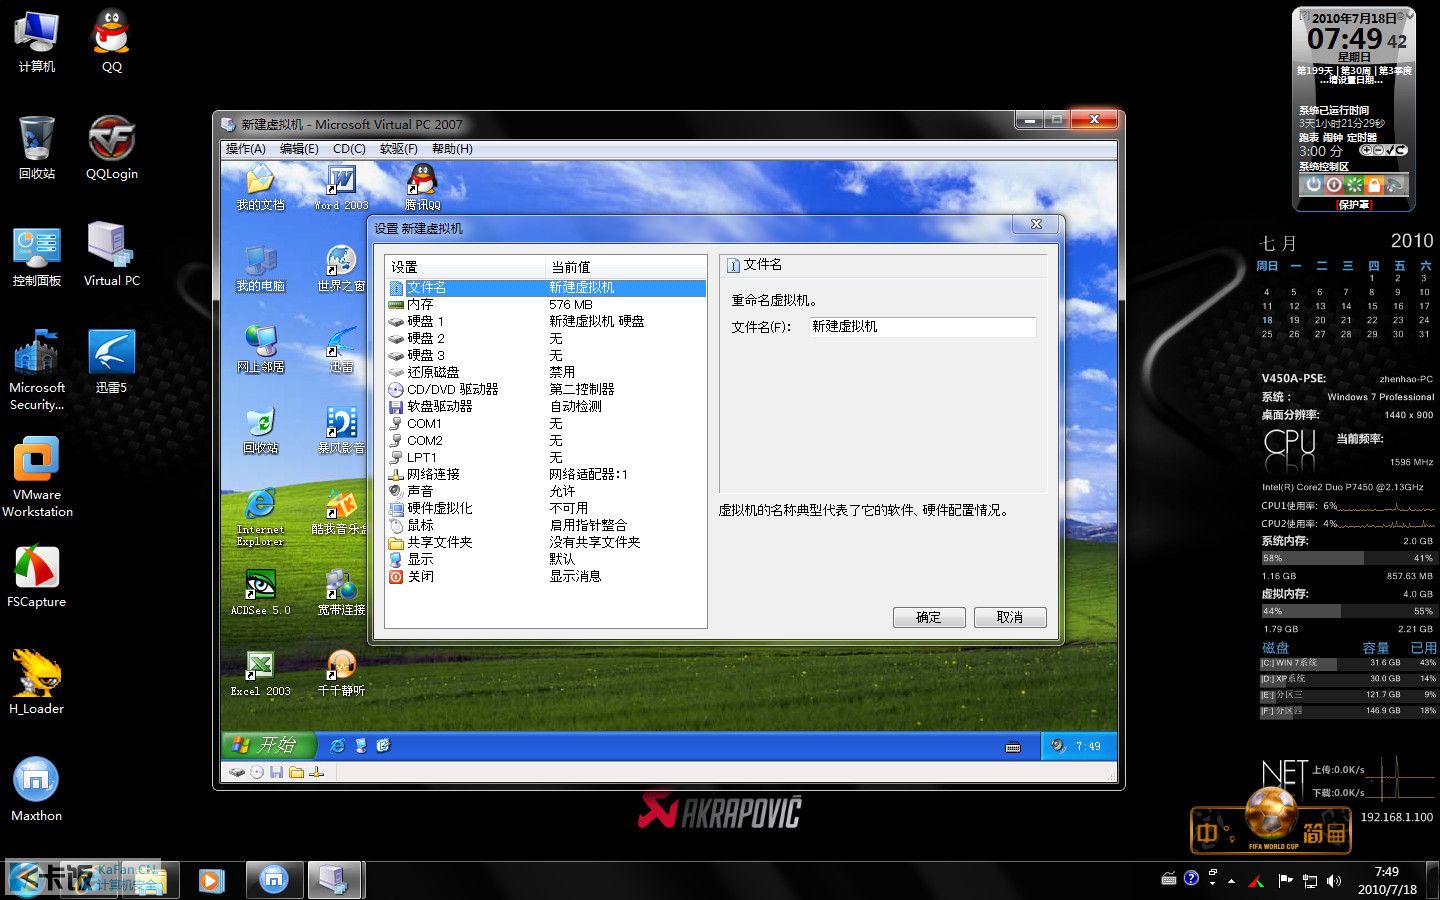This screenshot has width=1440, height=900.
Task: Click the guest 开始 start button
Action: point(269,745)
